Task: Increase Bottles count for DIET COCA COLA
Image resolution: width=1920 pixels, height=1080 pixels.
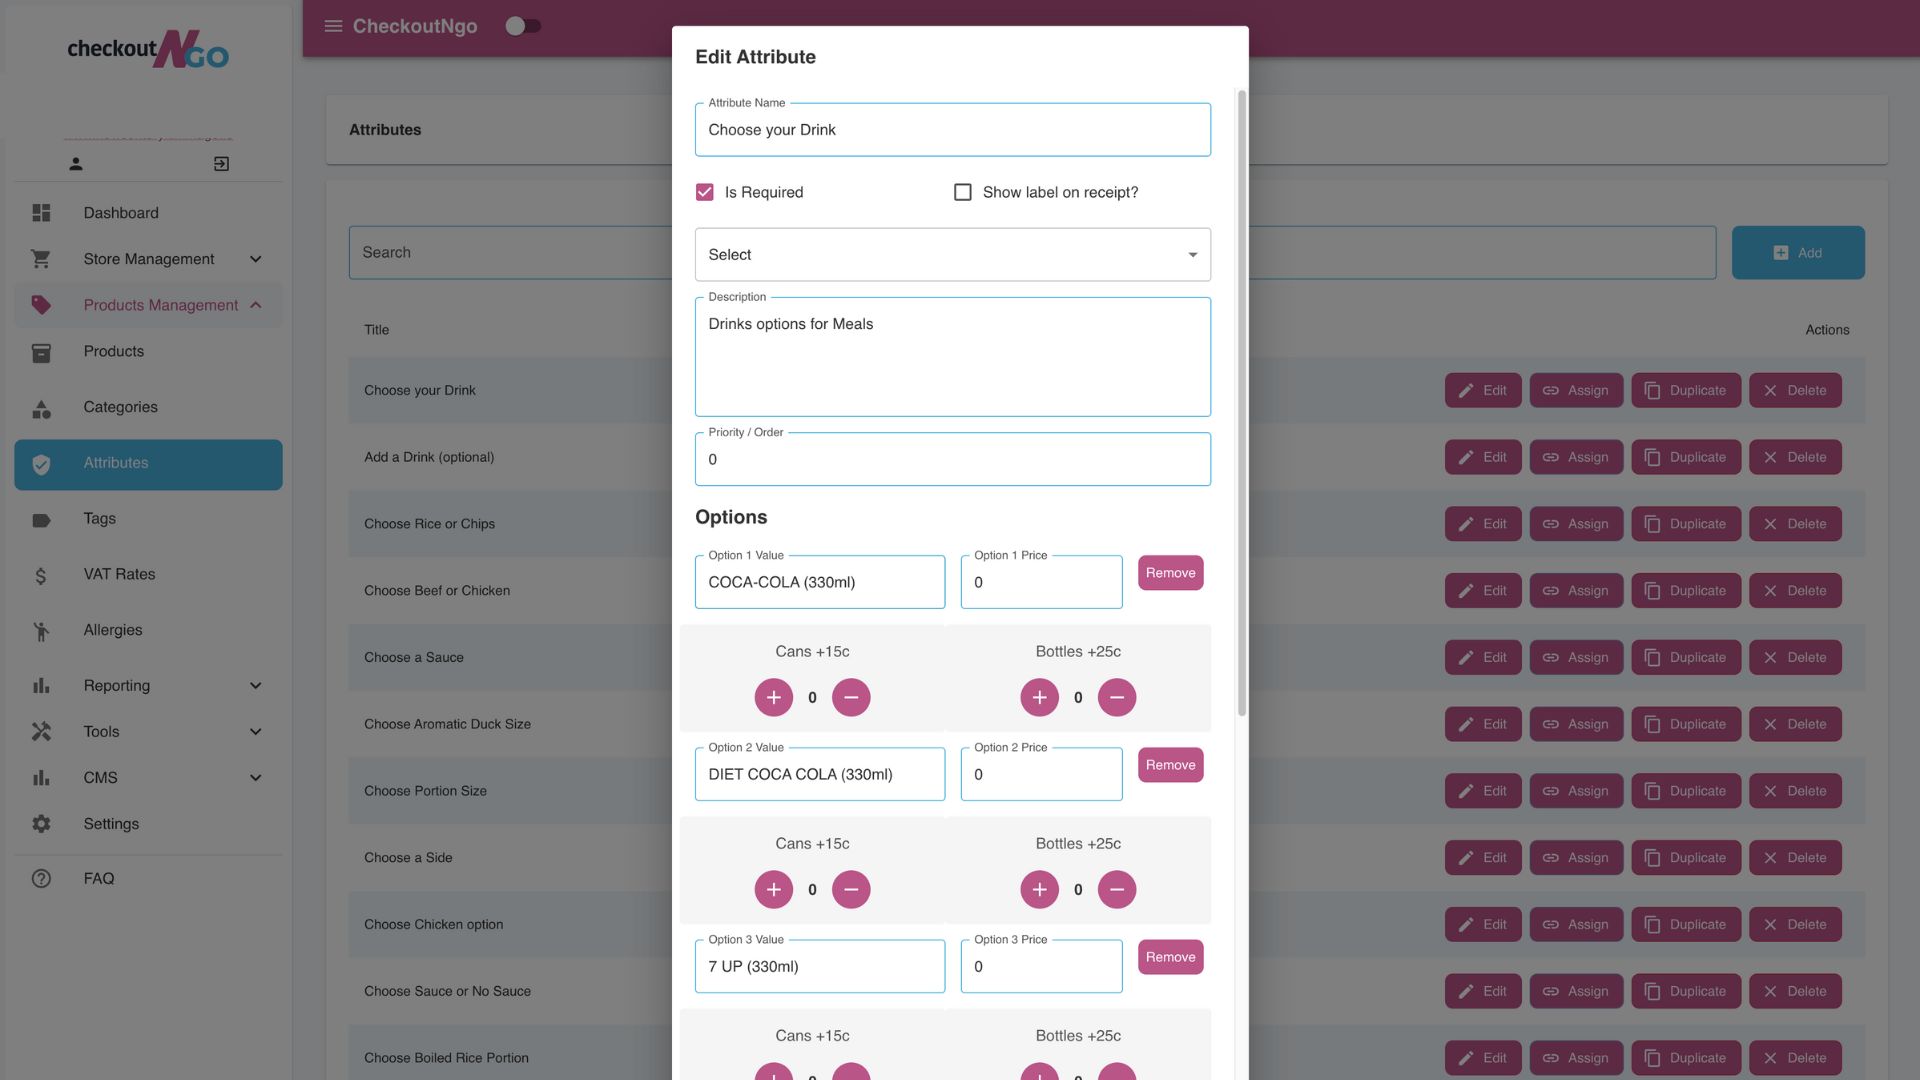Action: click(1039, 889)
